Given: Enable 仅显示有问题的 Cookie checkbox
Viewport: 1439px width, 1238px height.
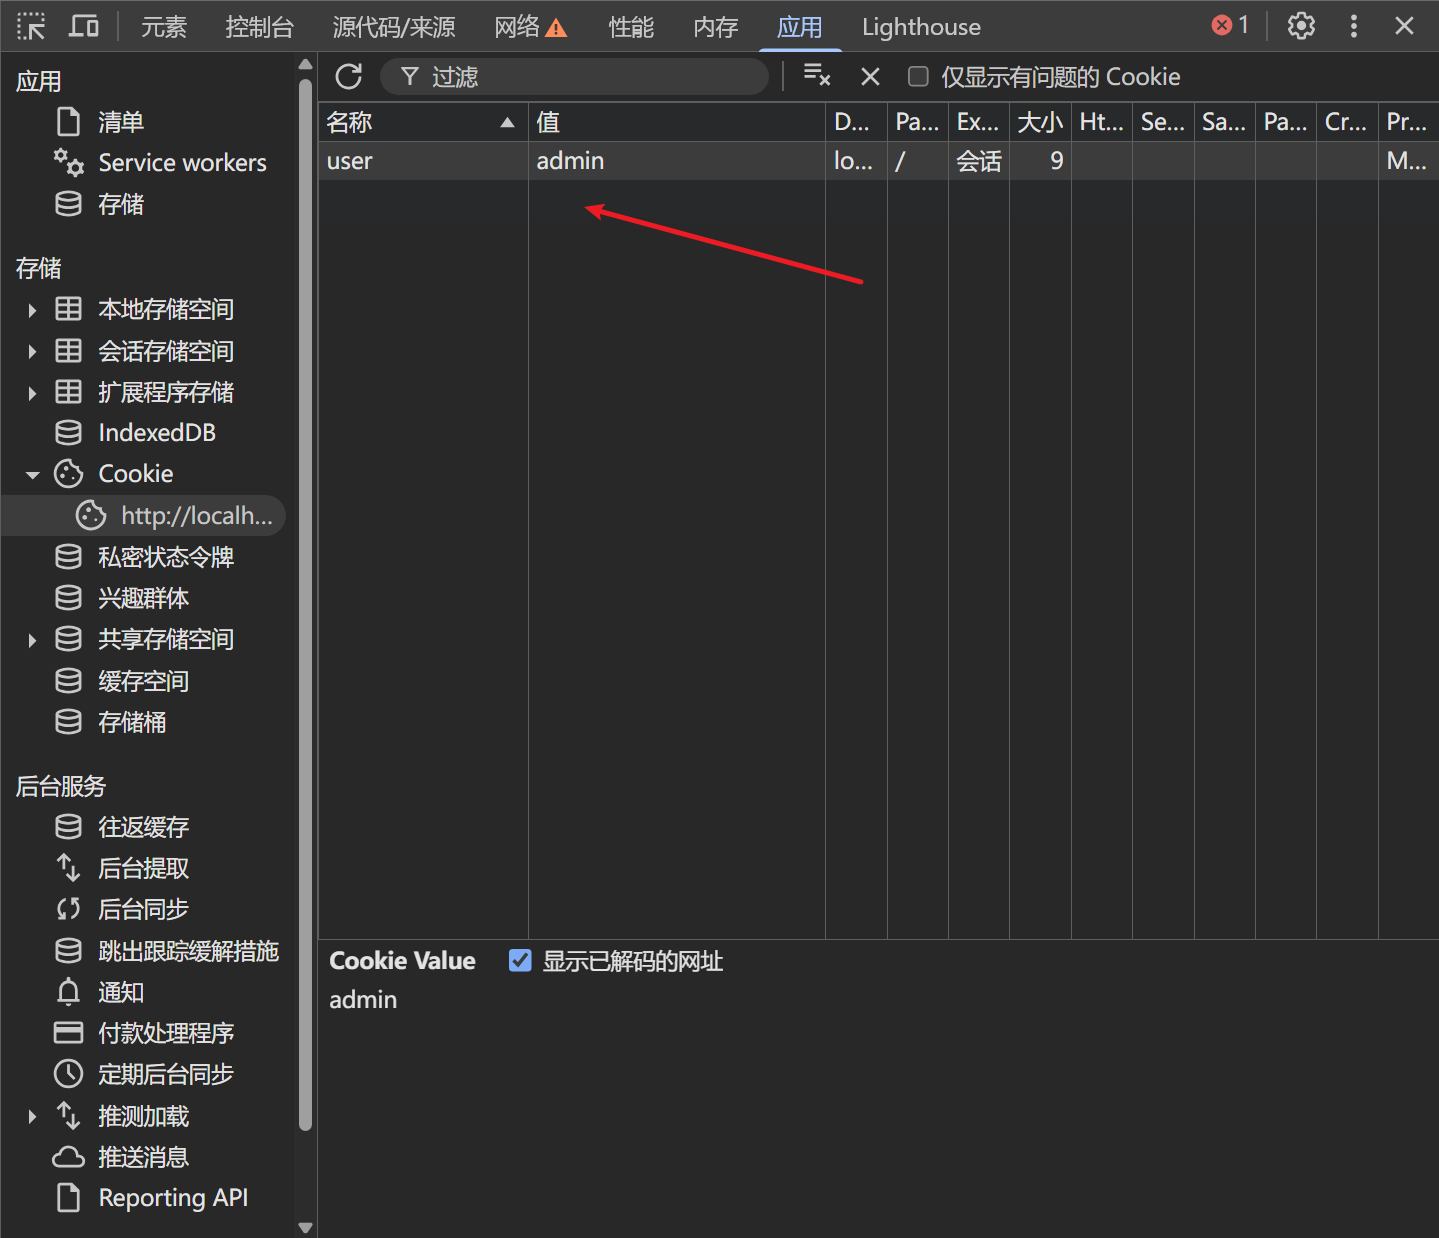Looking at the screenshot, I should pos(918,77).
